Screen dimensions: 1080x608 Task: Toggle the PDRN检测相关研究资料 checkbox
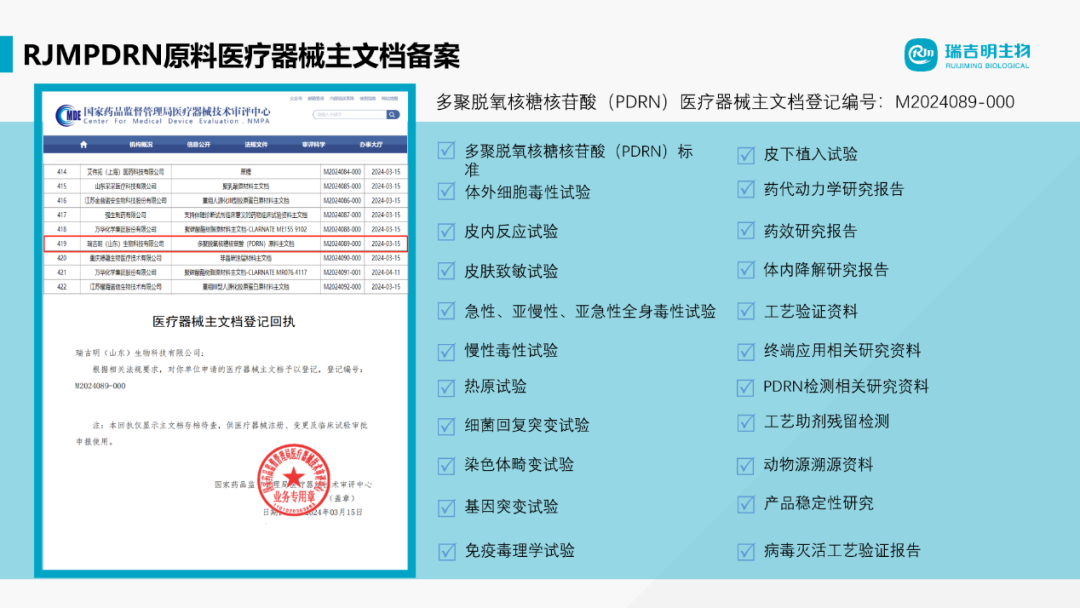(745, 388)
